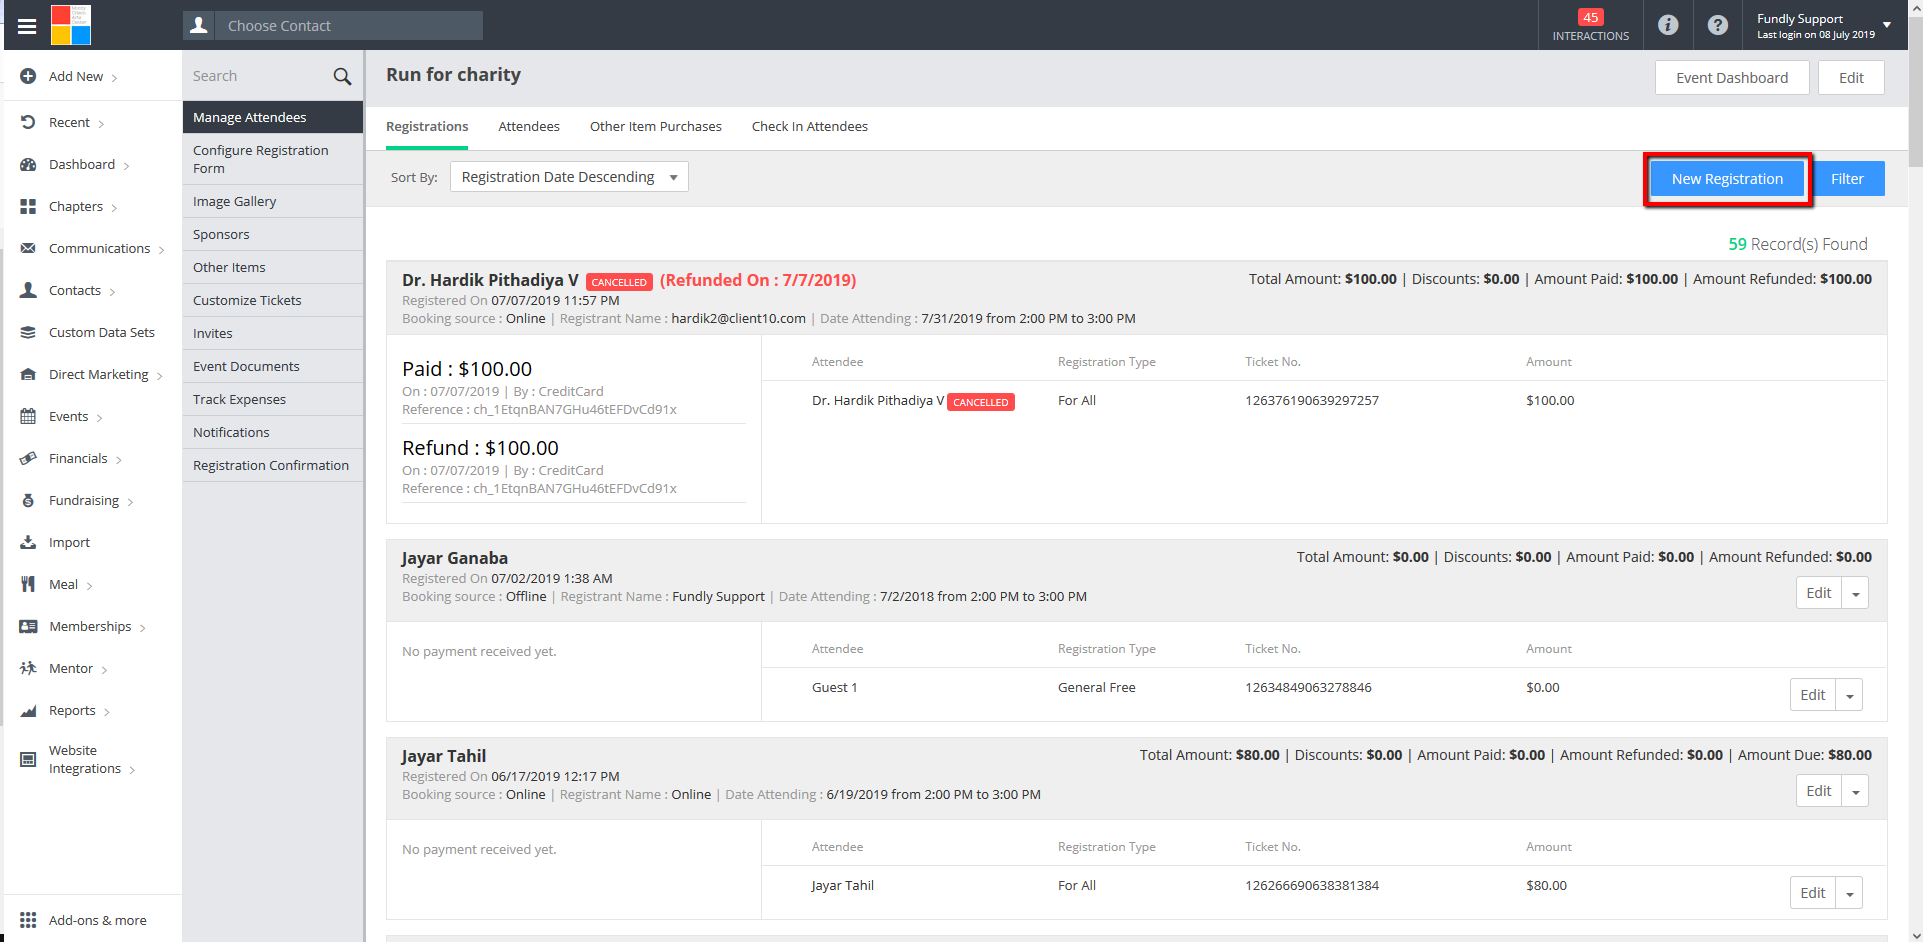Click the page vertical scrollbar
The height and width of the screenshot is (942, 1923).
(x=1915, y=90)
